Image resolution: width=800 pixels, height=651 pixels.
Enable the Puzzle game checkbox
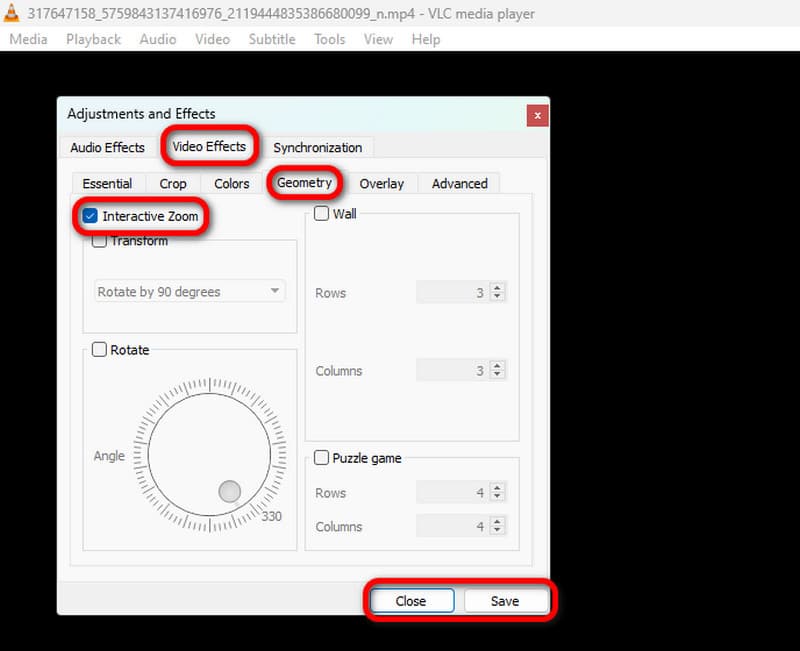coord(321,458)
